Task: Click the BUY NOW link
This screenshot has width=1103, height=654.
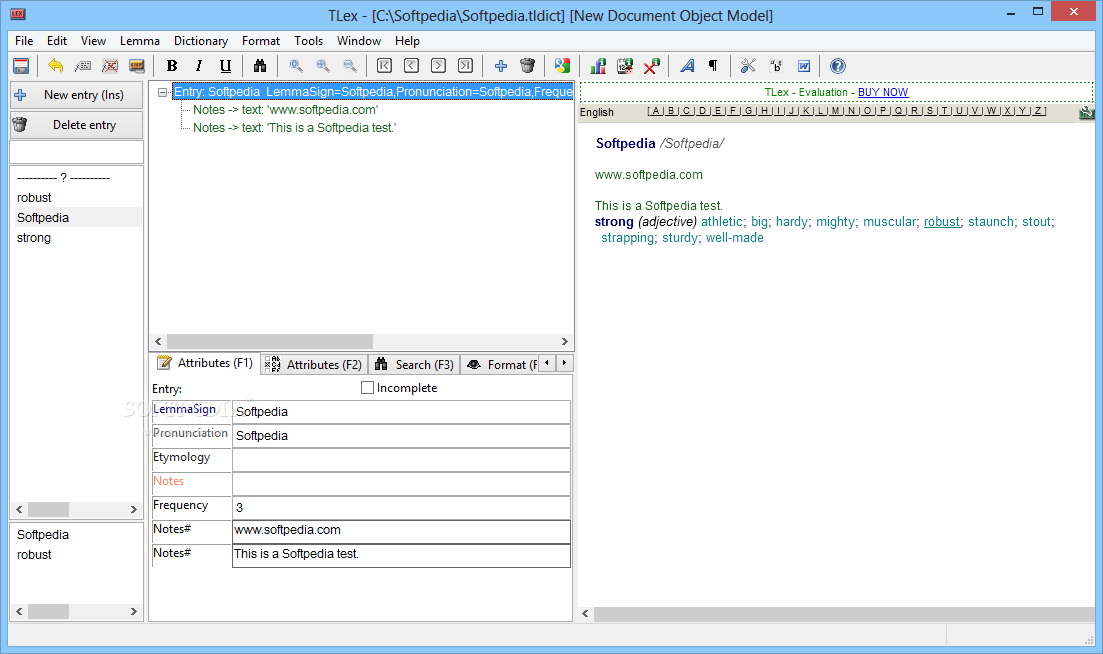Action: (883, 92)
